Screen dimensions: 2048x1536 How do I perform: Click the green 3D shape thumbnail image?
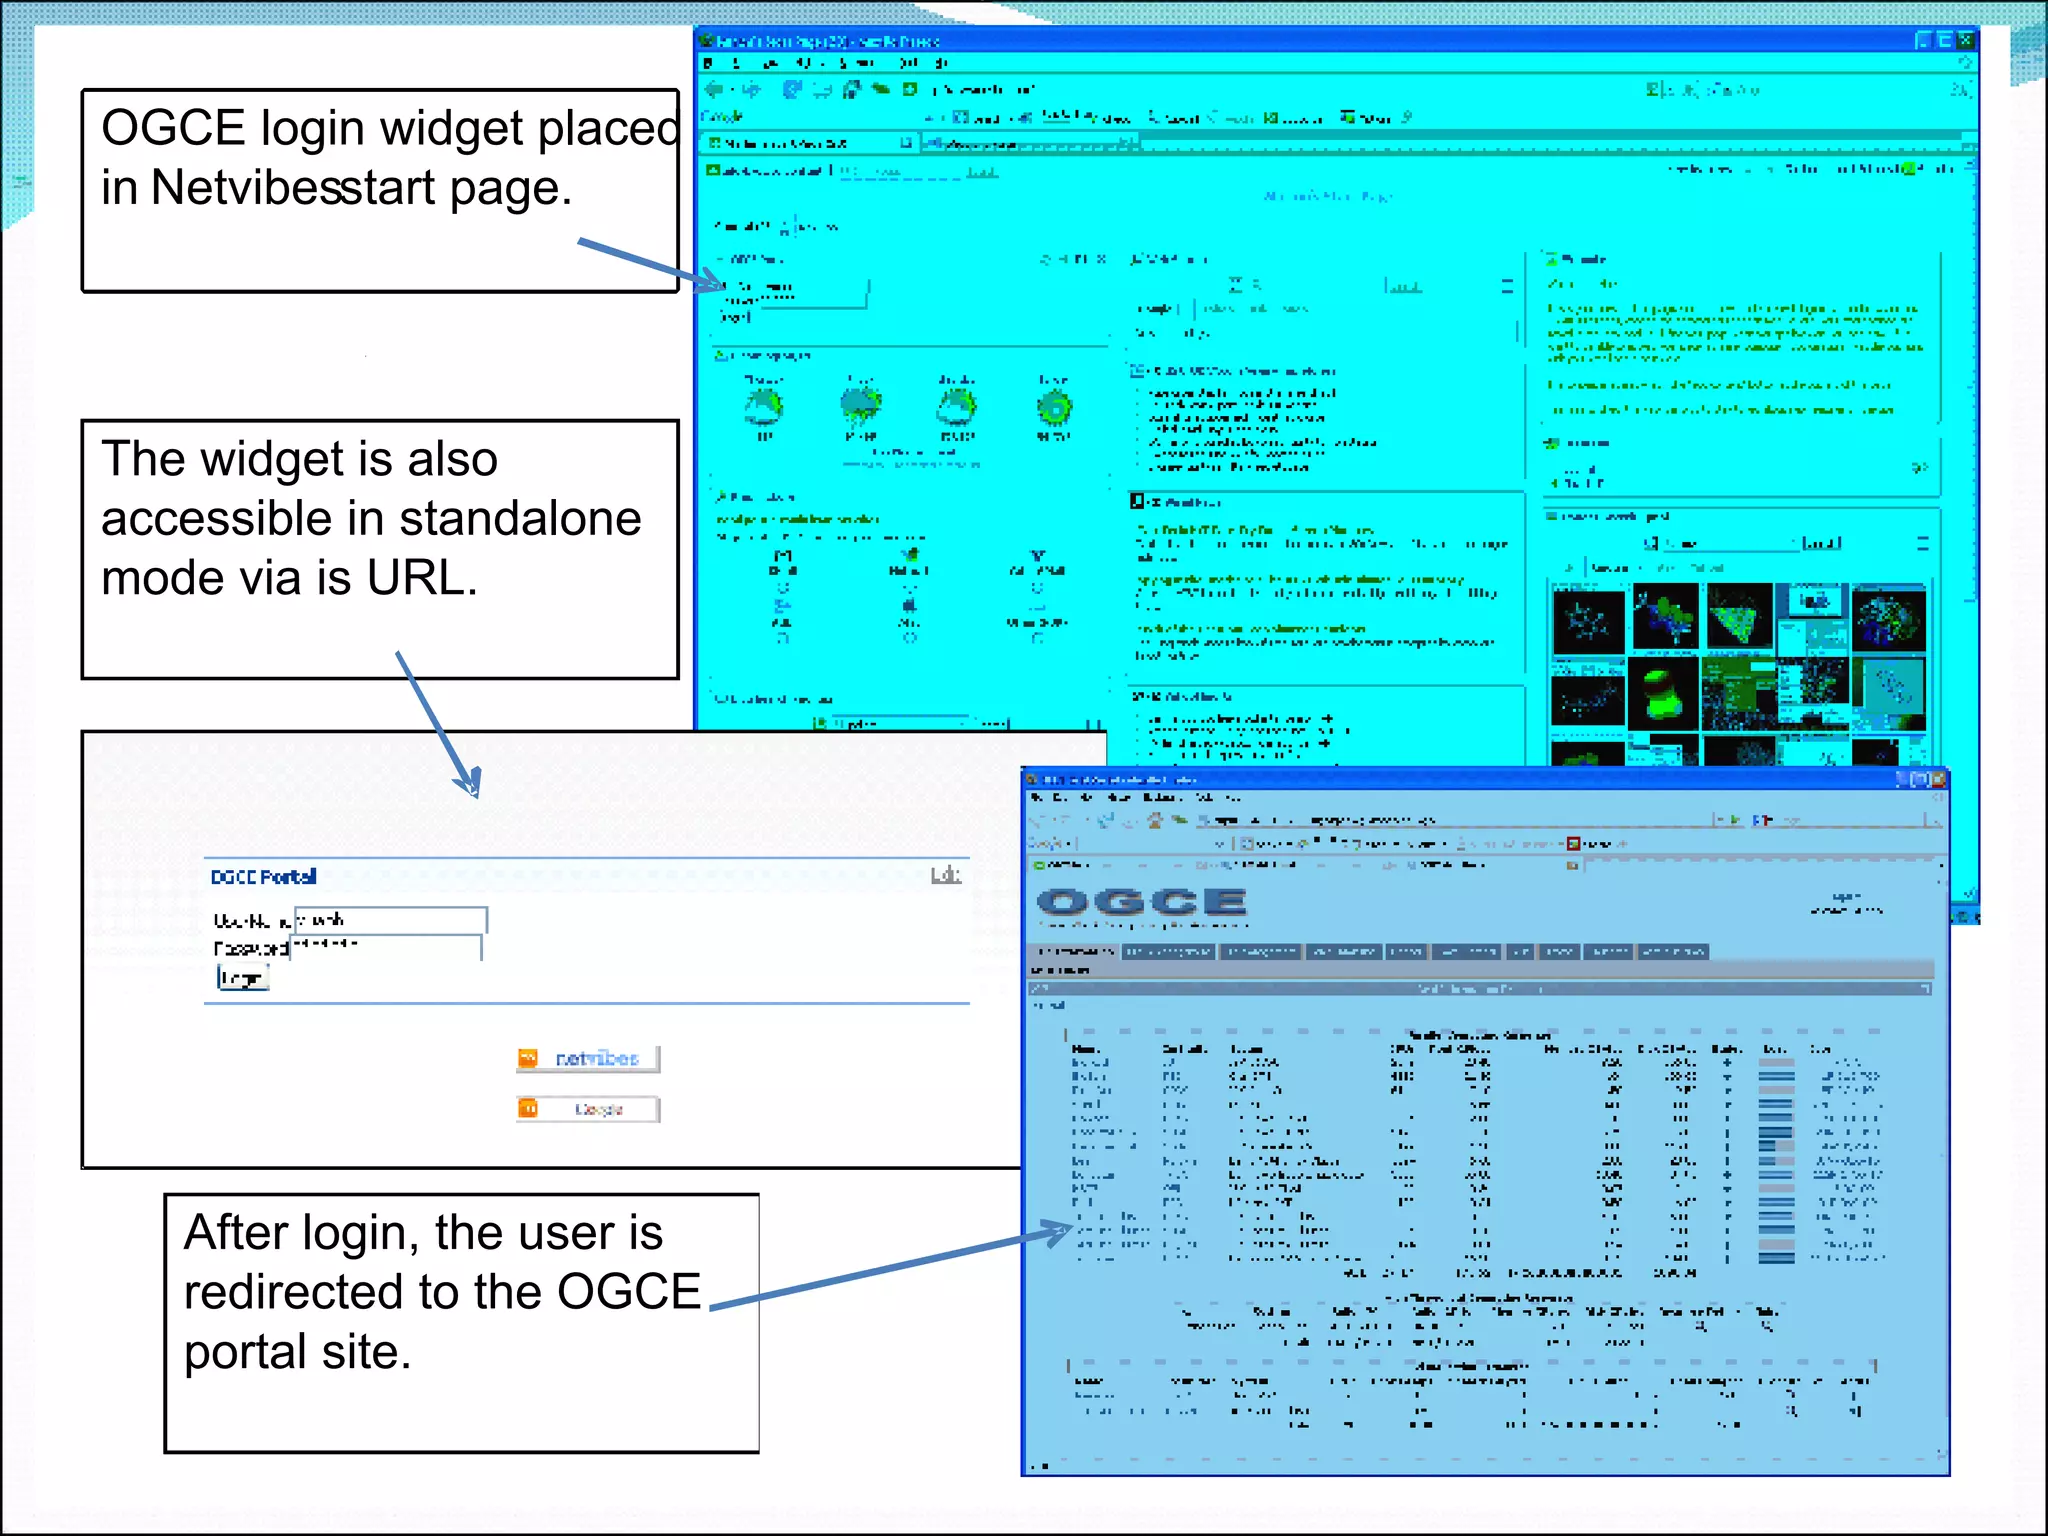click(1663, 691)
